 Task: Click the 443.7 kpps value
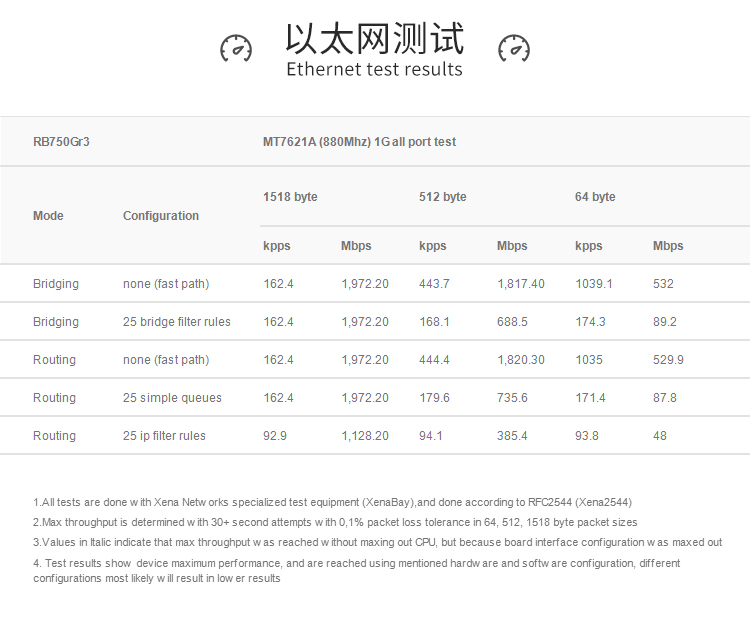click(434, 284)
